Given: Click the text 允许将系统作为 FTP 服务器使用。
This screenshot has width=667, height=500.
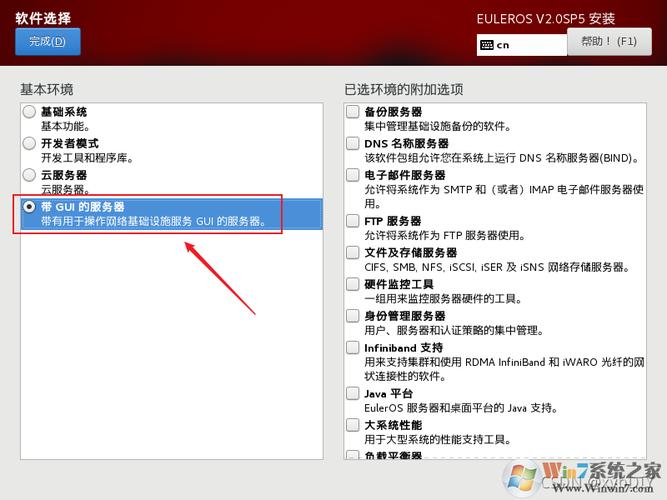Looking at the screenshot, I should [x=445, y=235].
